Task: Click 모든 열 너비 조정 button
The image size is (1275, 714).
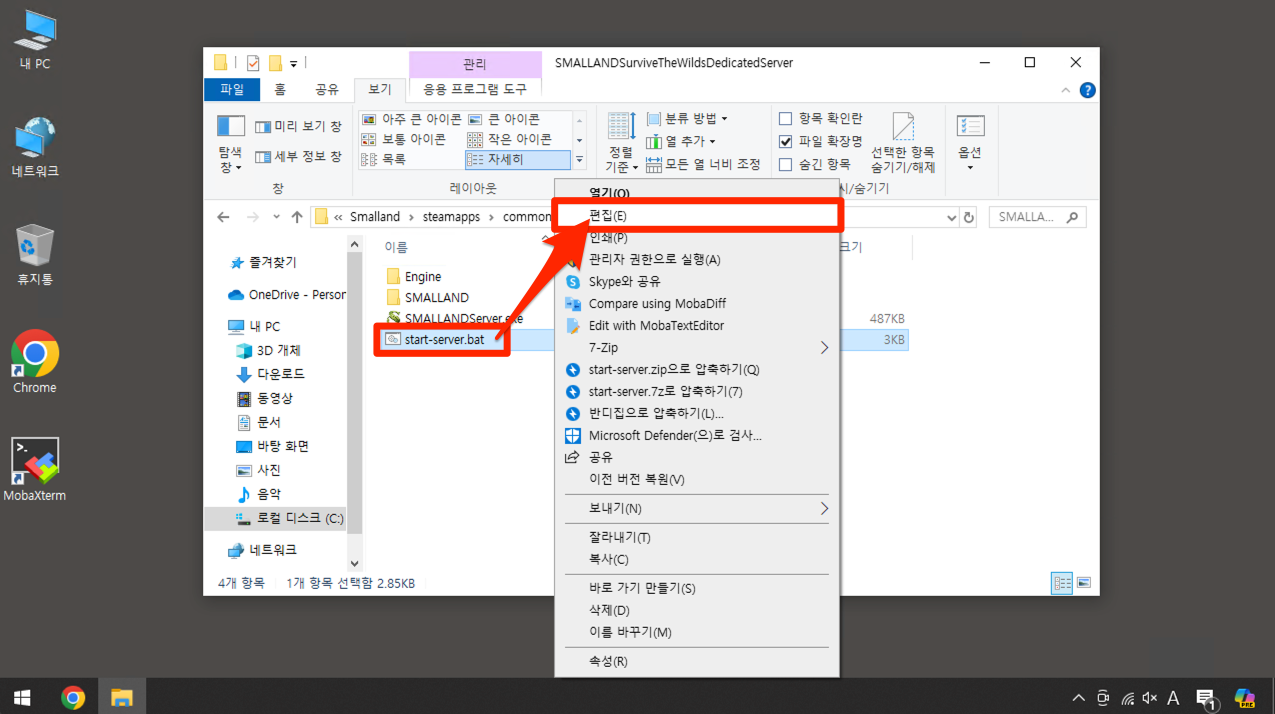Action: pos(703,164)
